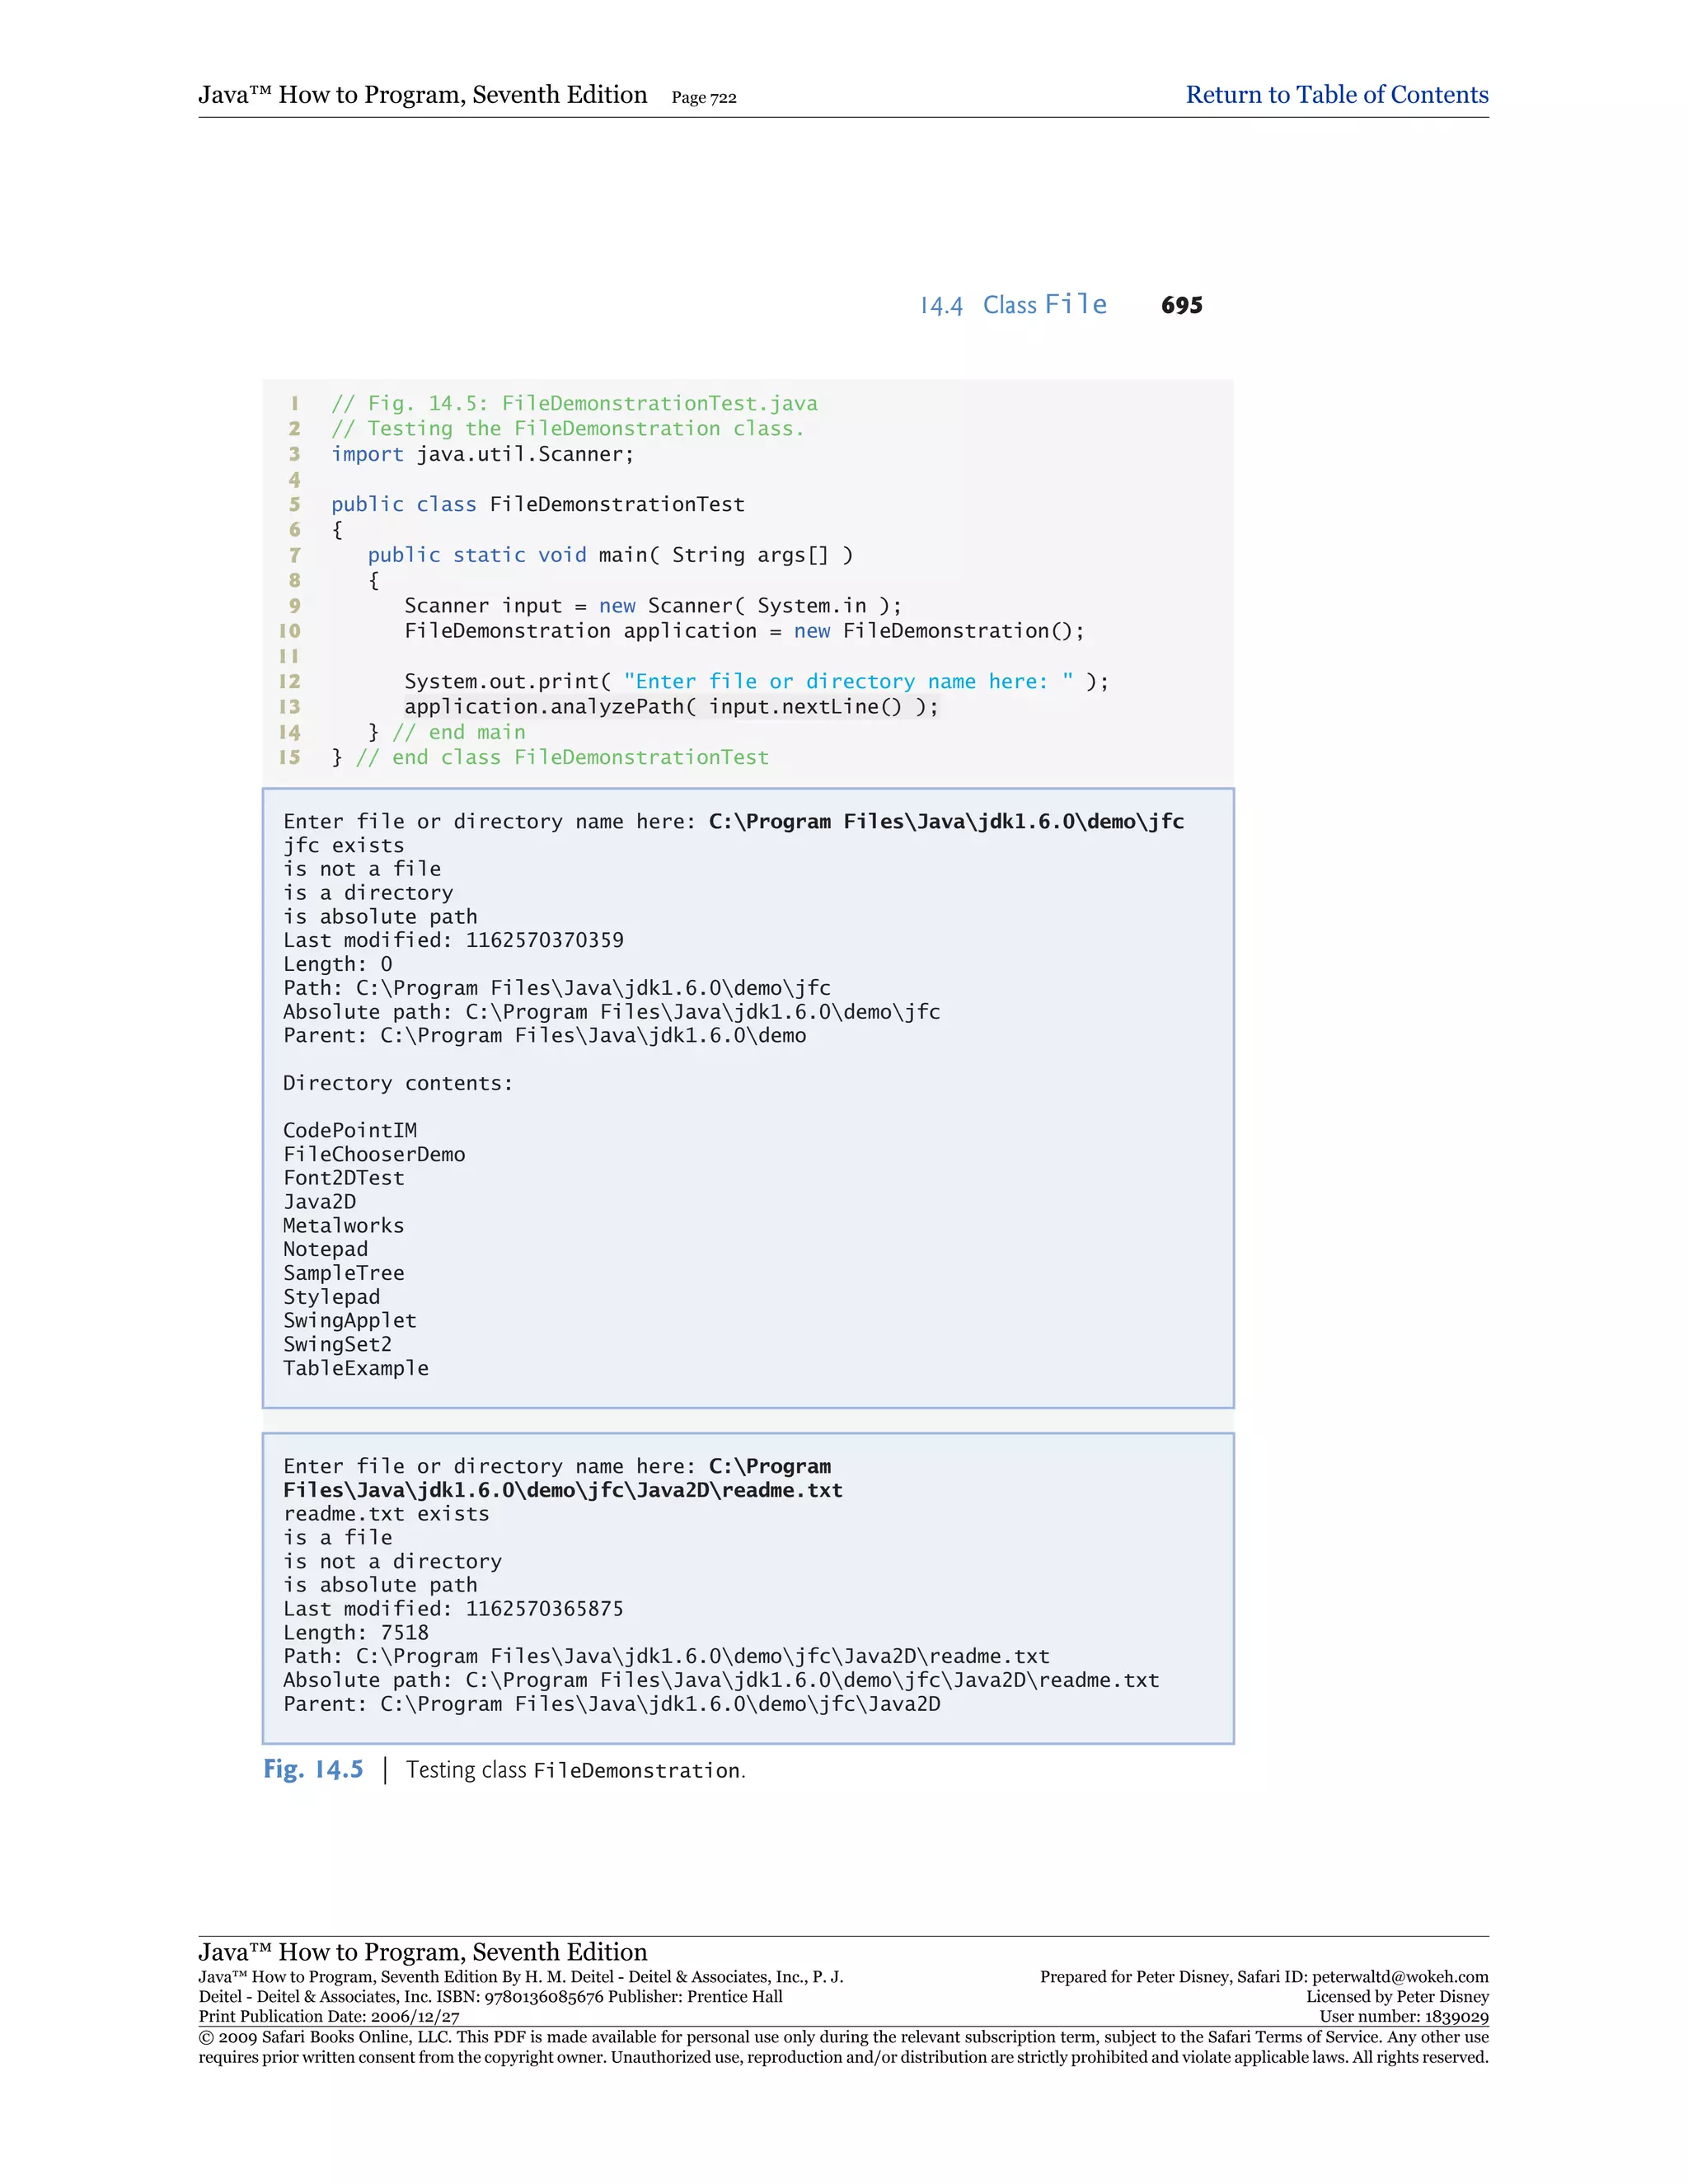Click the Fig. 14.5 caption label
1688x2184 pixels.
[313, 1770]
